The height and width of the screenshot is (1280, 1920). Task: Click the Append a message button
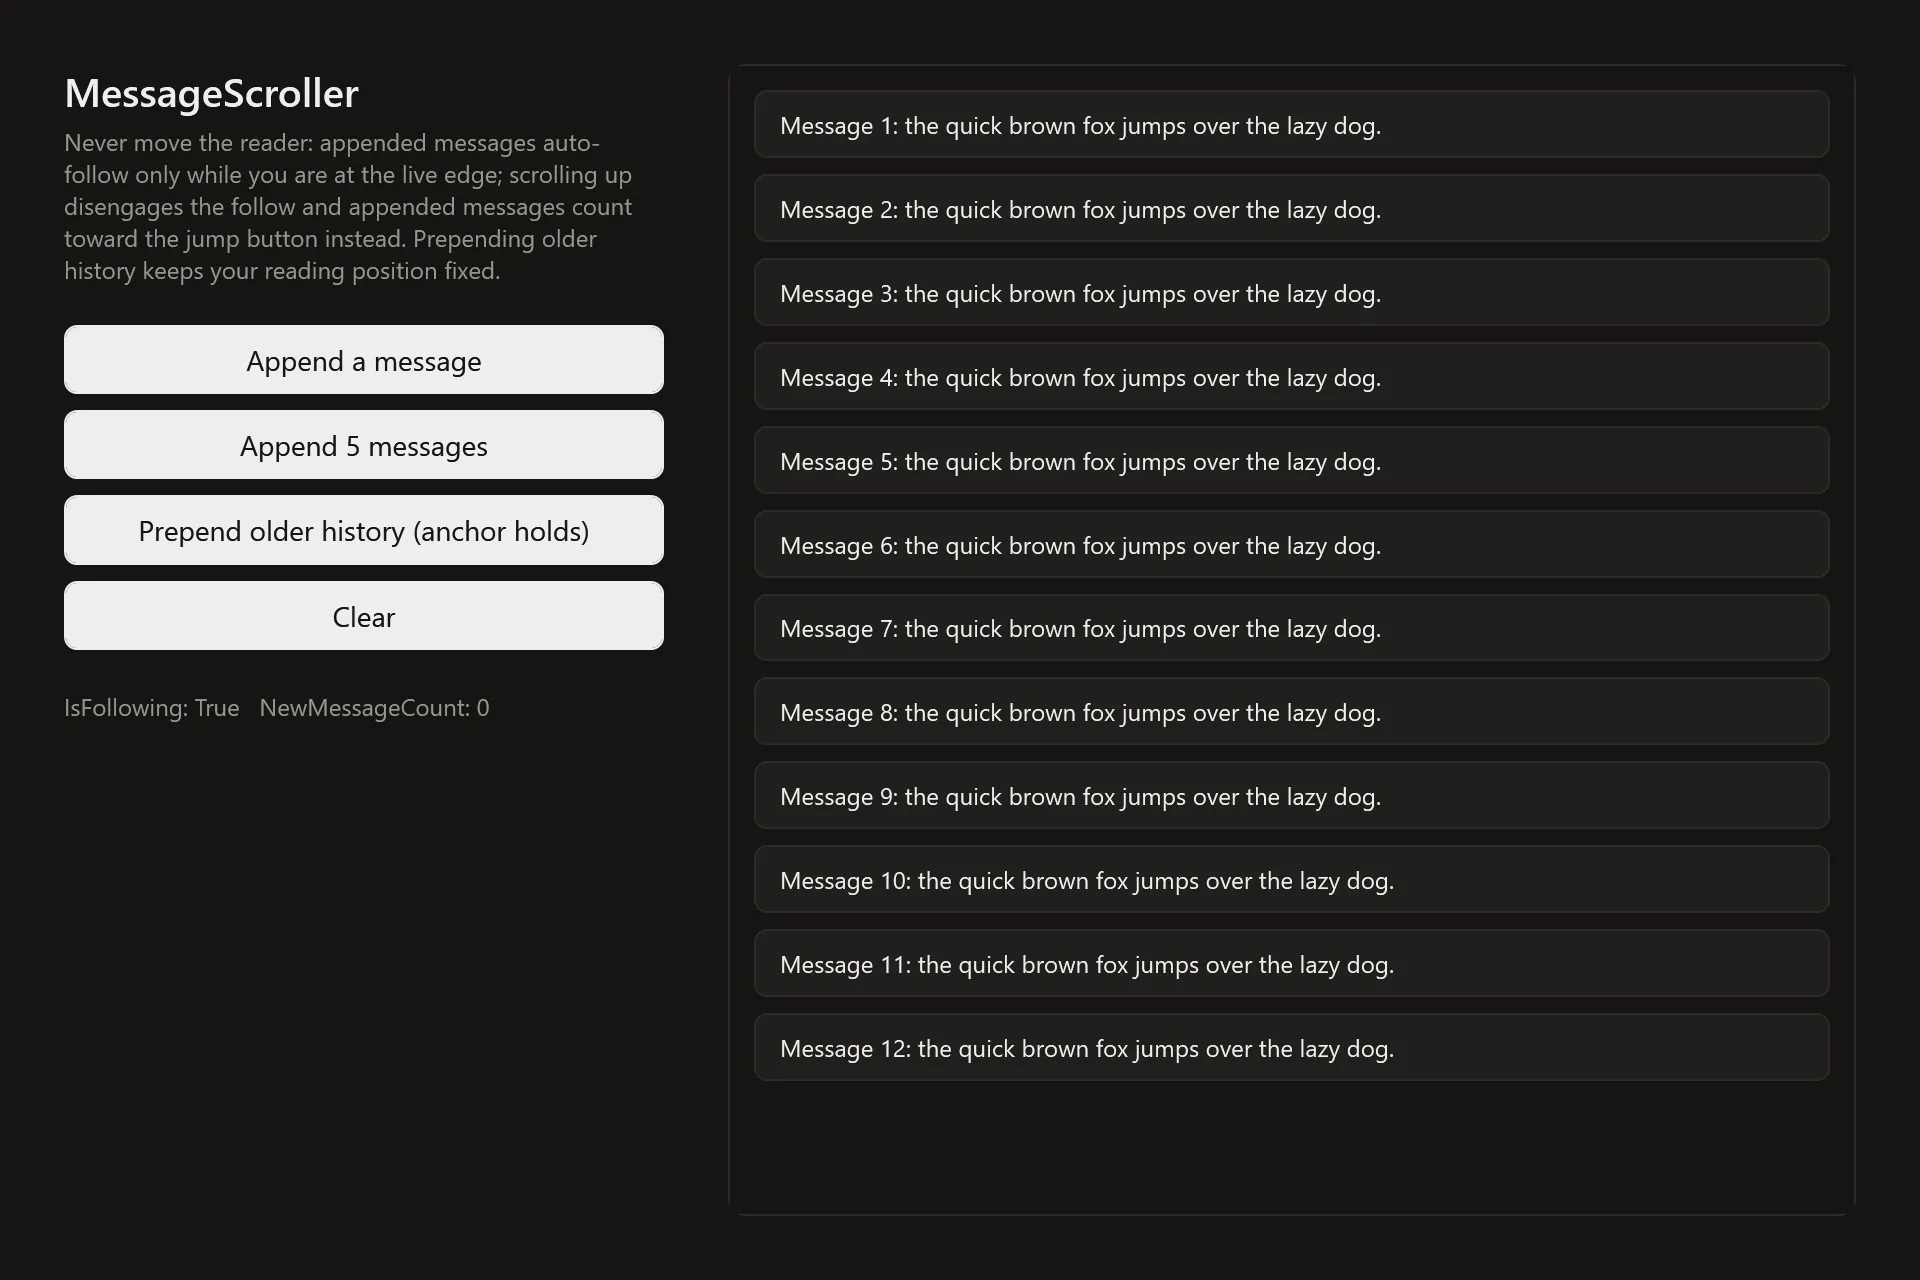click(x=364, y=360)
